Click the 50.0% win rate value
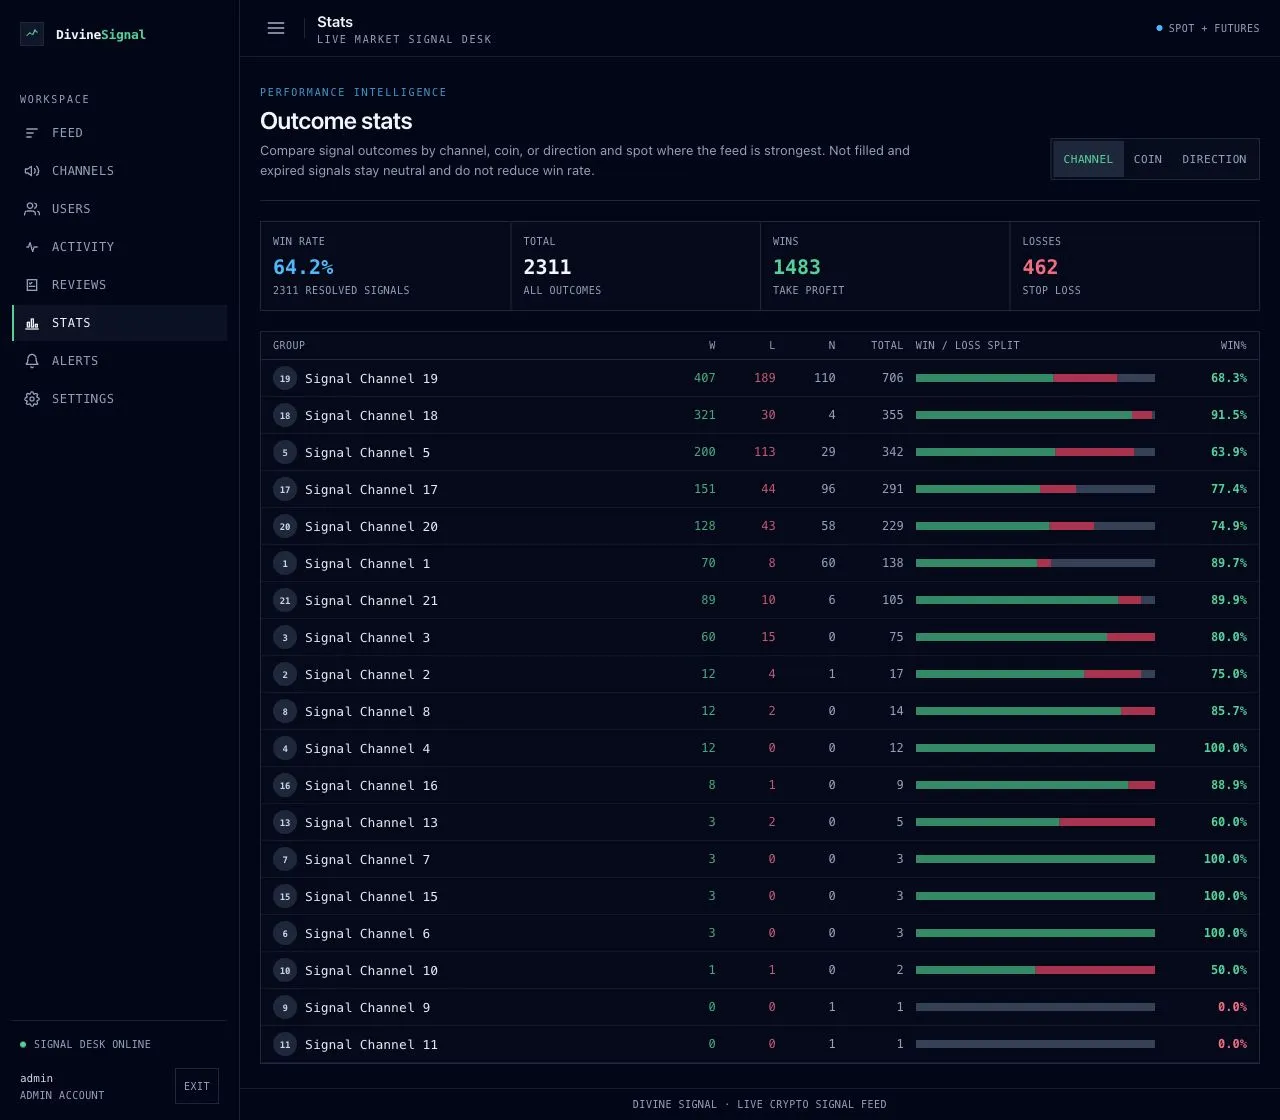The image size is (1280, 1120). click(x=1229, y=970)
